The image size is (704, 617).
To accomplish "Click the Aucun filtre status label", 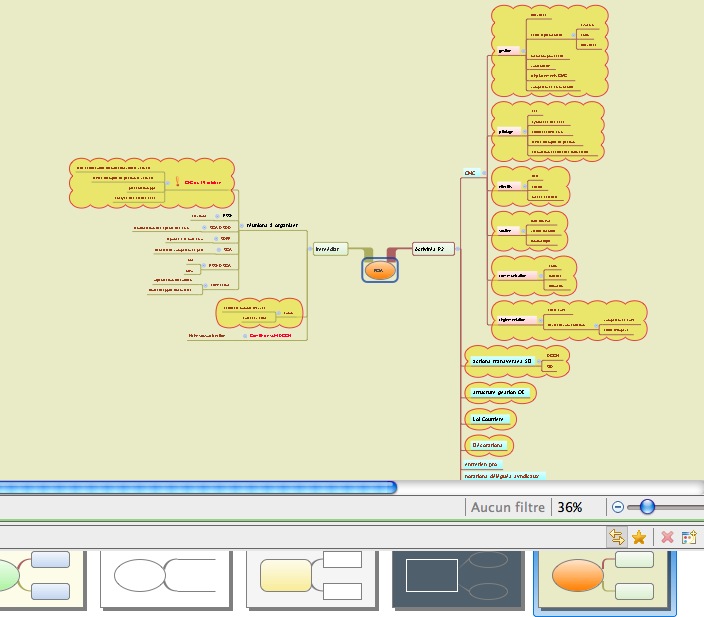I will [509, 507].
